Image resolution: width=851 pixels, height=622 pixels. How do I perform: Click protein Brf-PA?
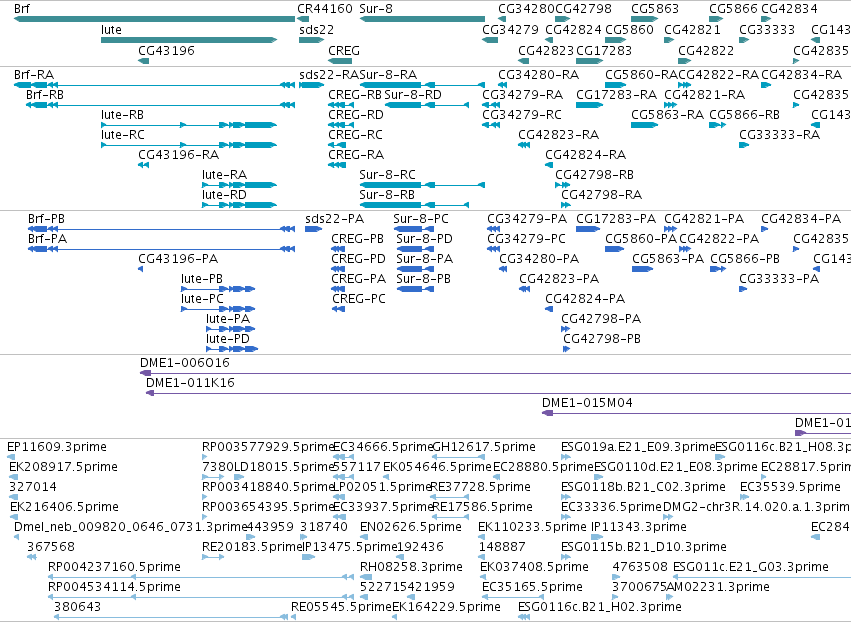coord(162,249)
